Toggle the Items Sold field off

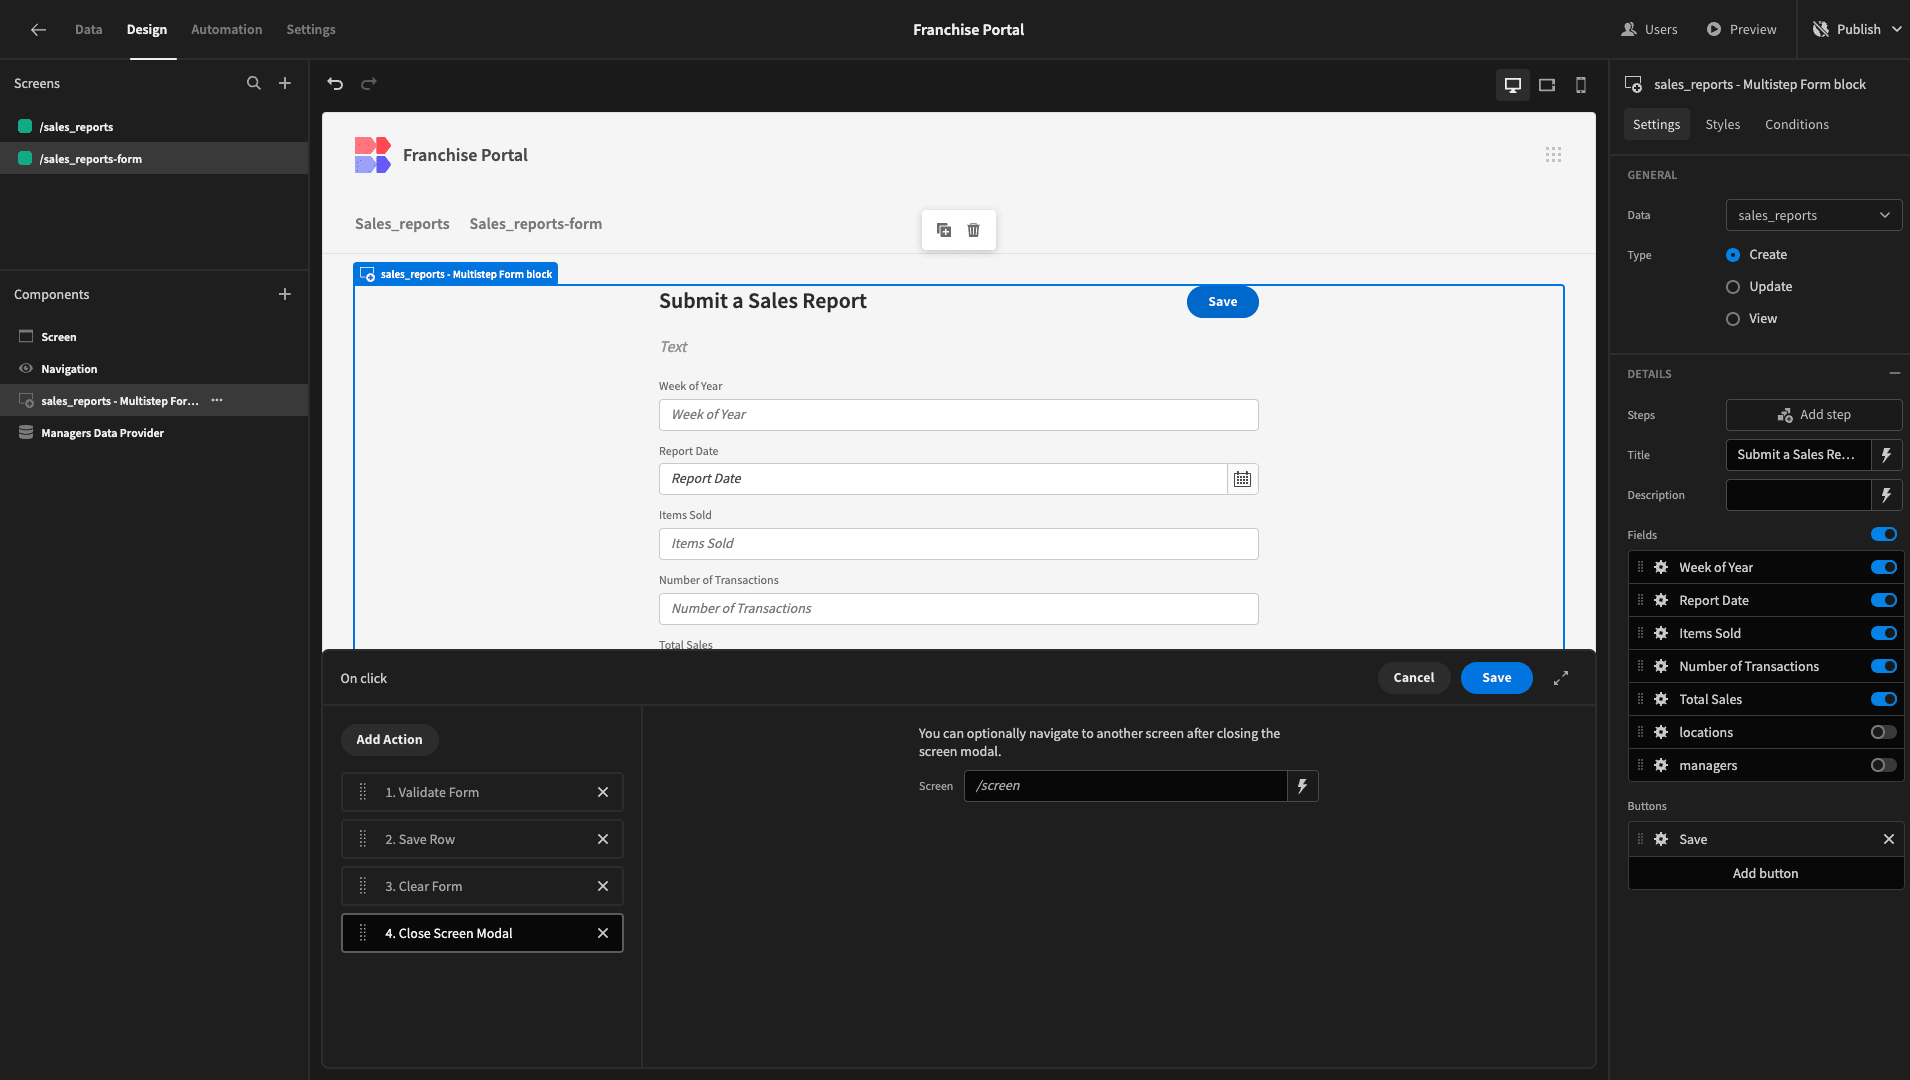[x=1884, y=634]
